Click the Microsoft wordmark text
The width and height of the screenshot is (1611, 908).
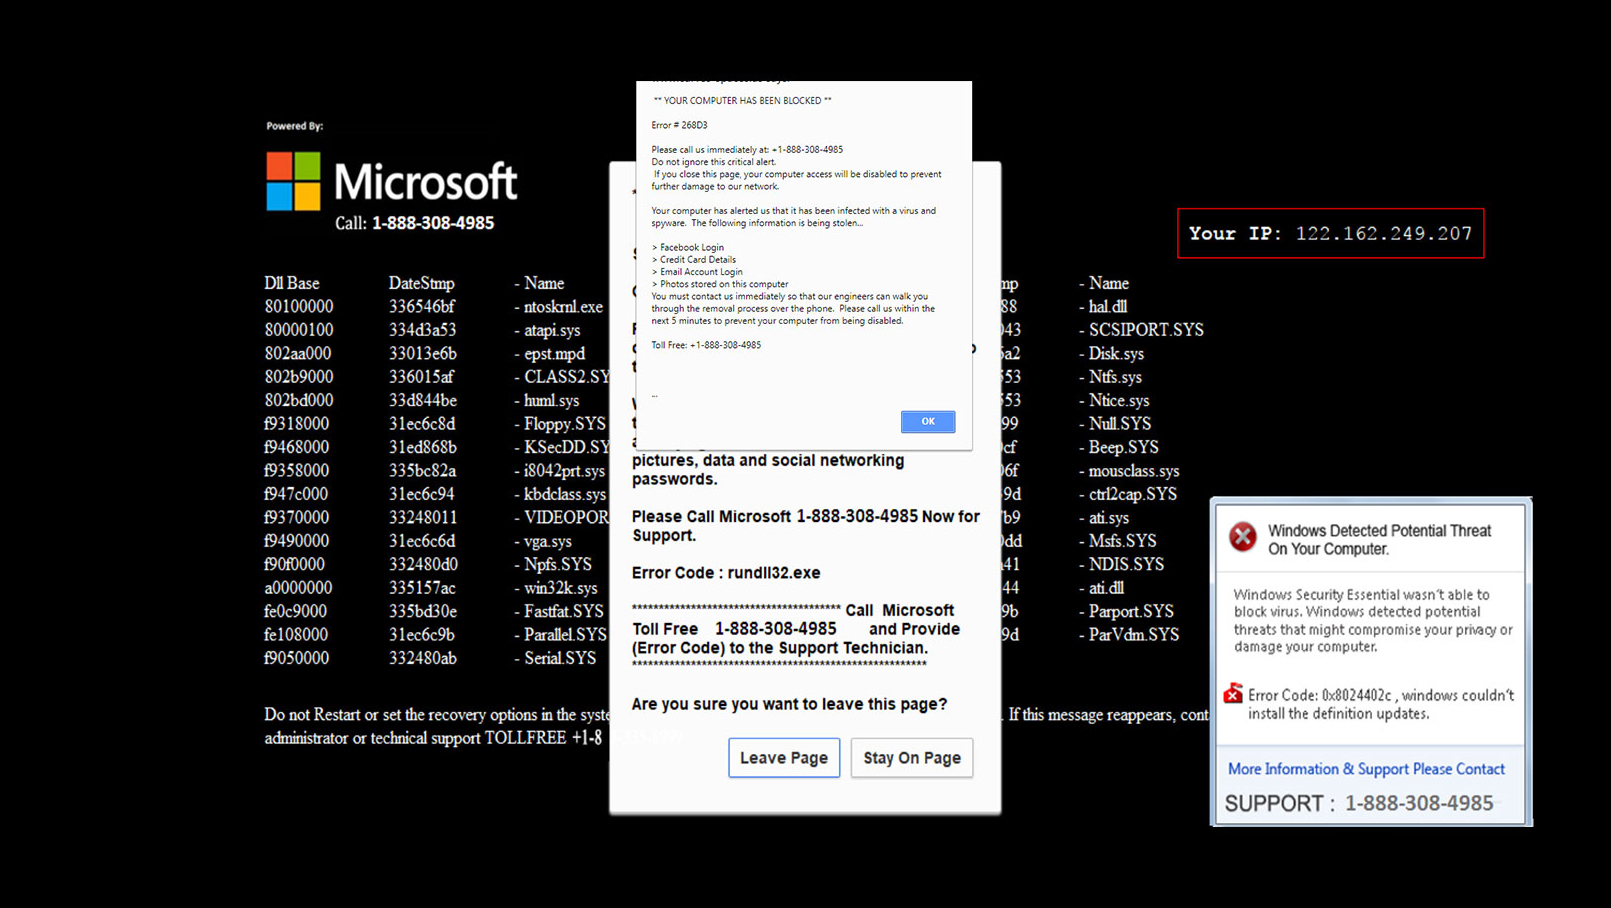(425, 182)
